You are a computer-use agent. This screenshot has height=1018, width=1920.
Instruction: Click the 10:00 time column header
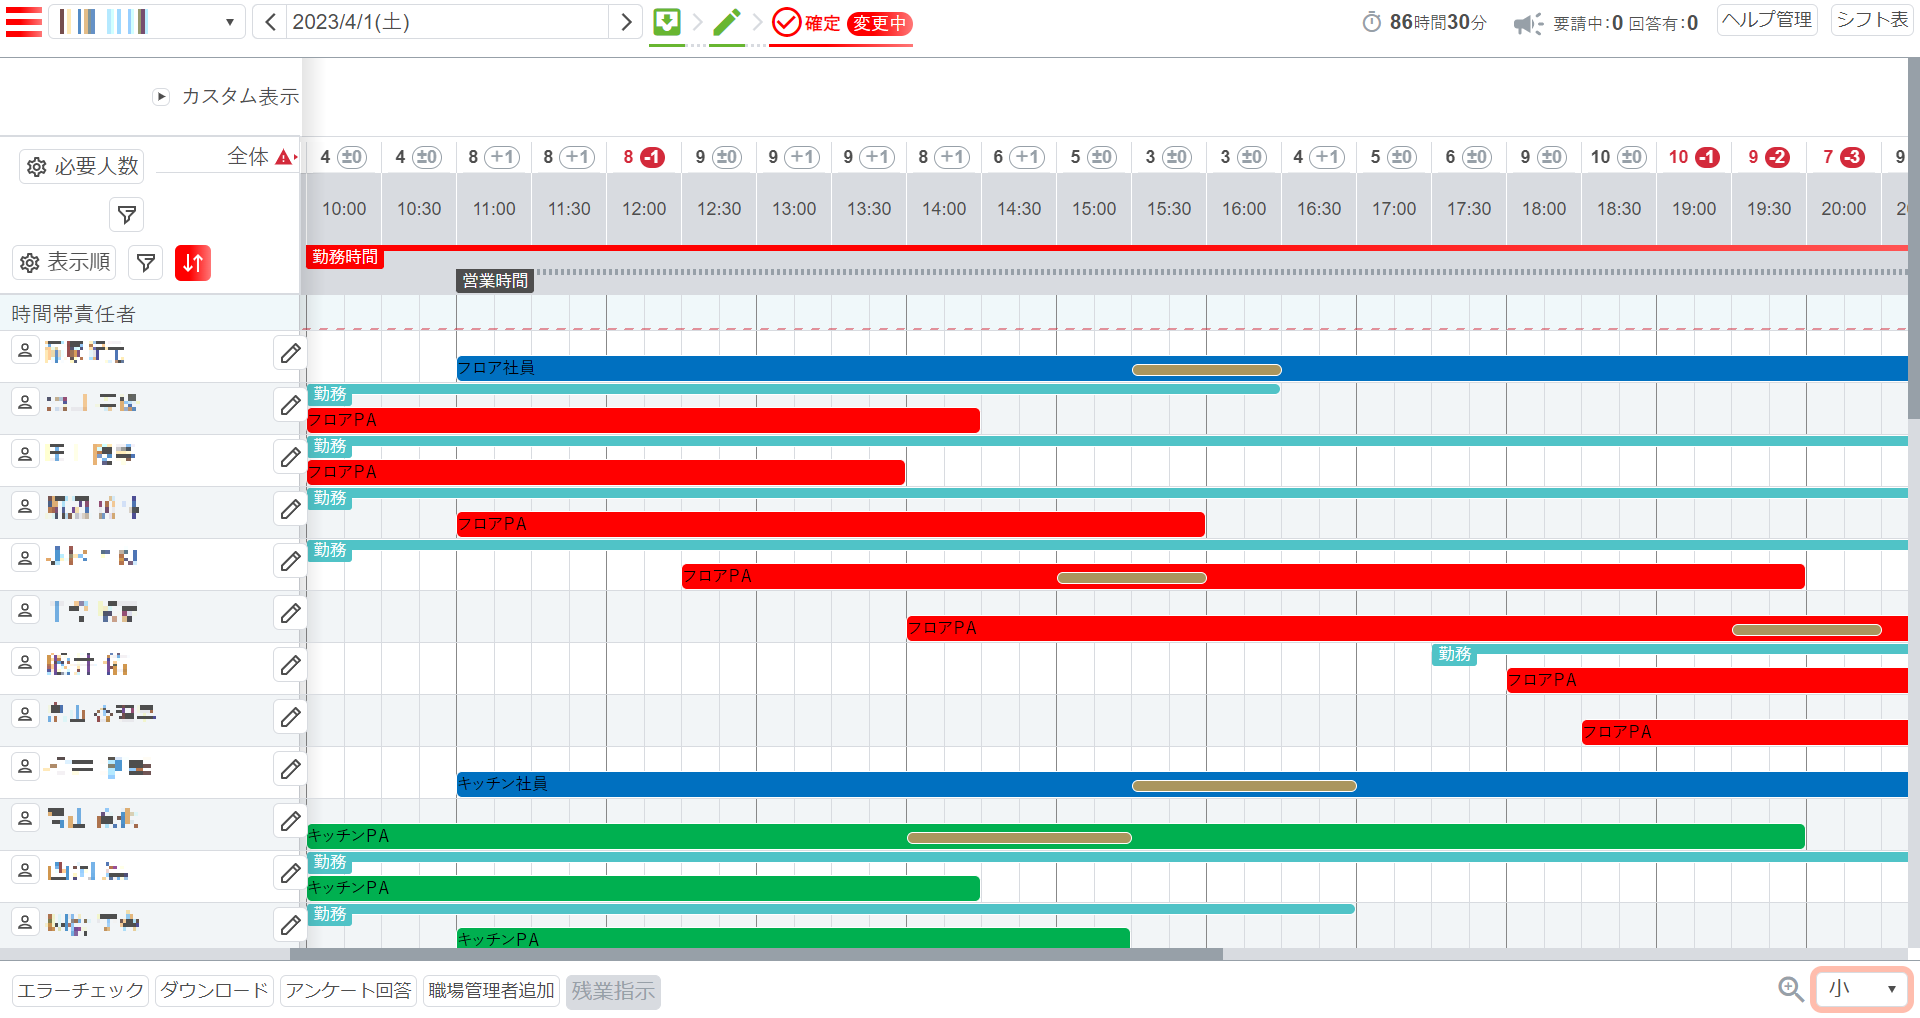pos(344,209)
